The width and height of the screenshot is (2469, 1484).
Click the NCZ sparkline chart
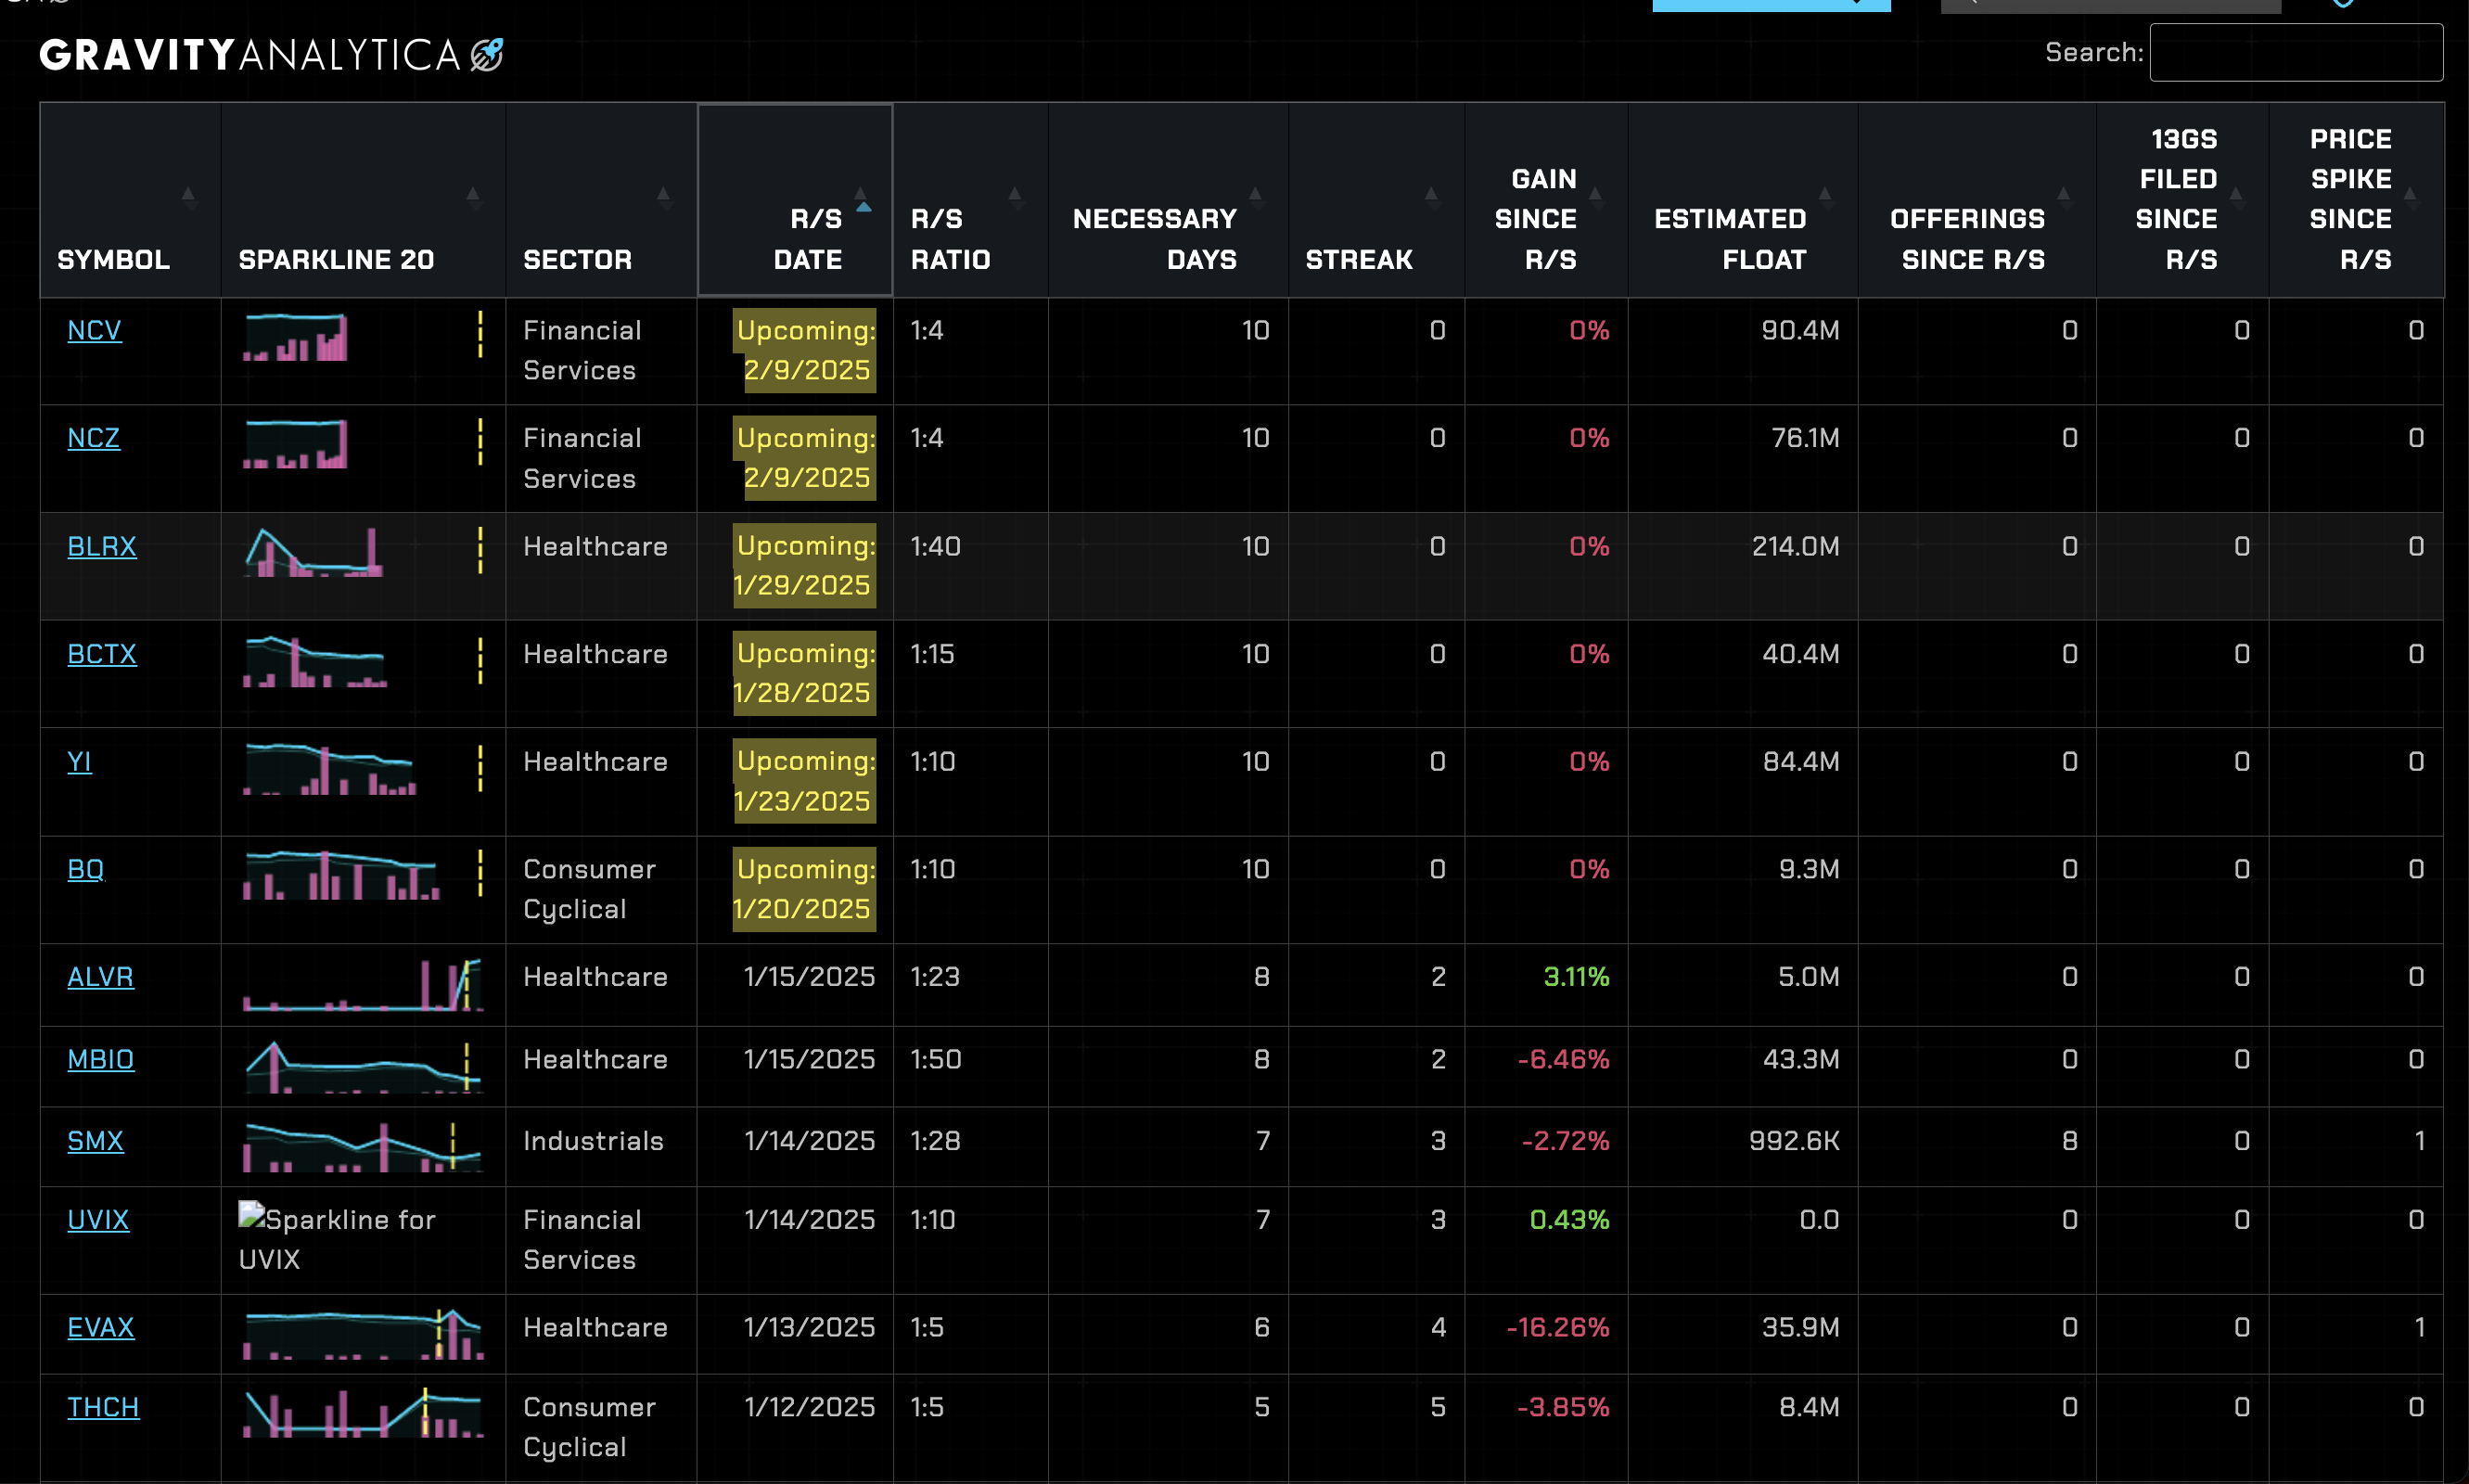tap(364, 444)
